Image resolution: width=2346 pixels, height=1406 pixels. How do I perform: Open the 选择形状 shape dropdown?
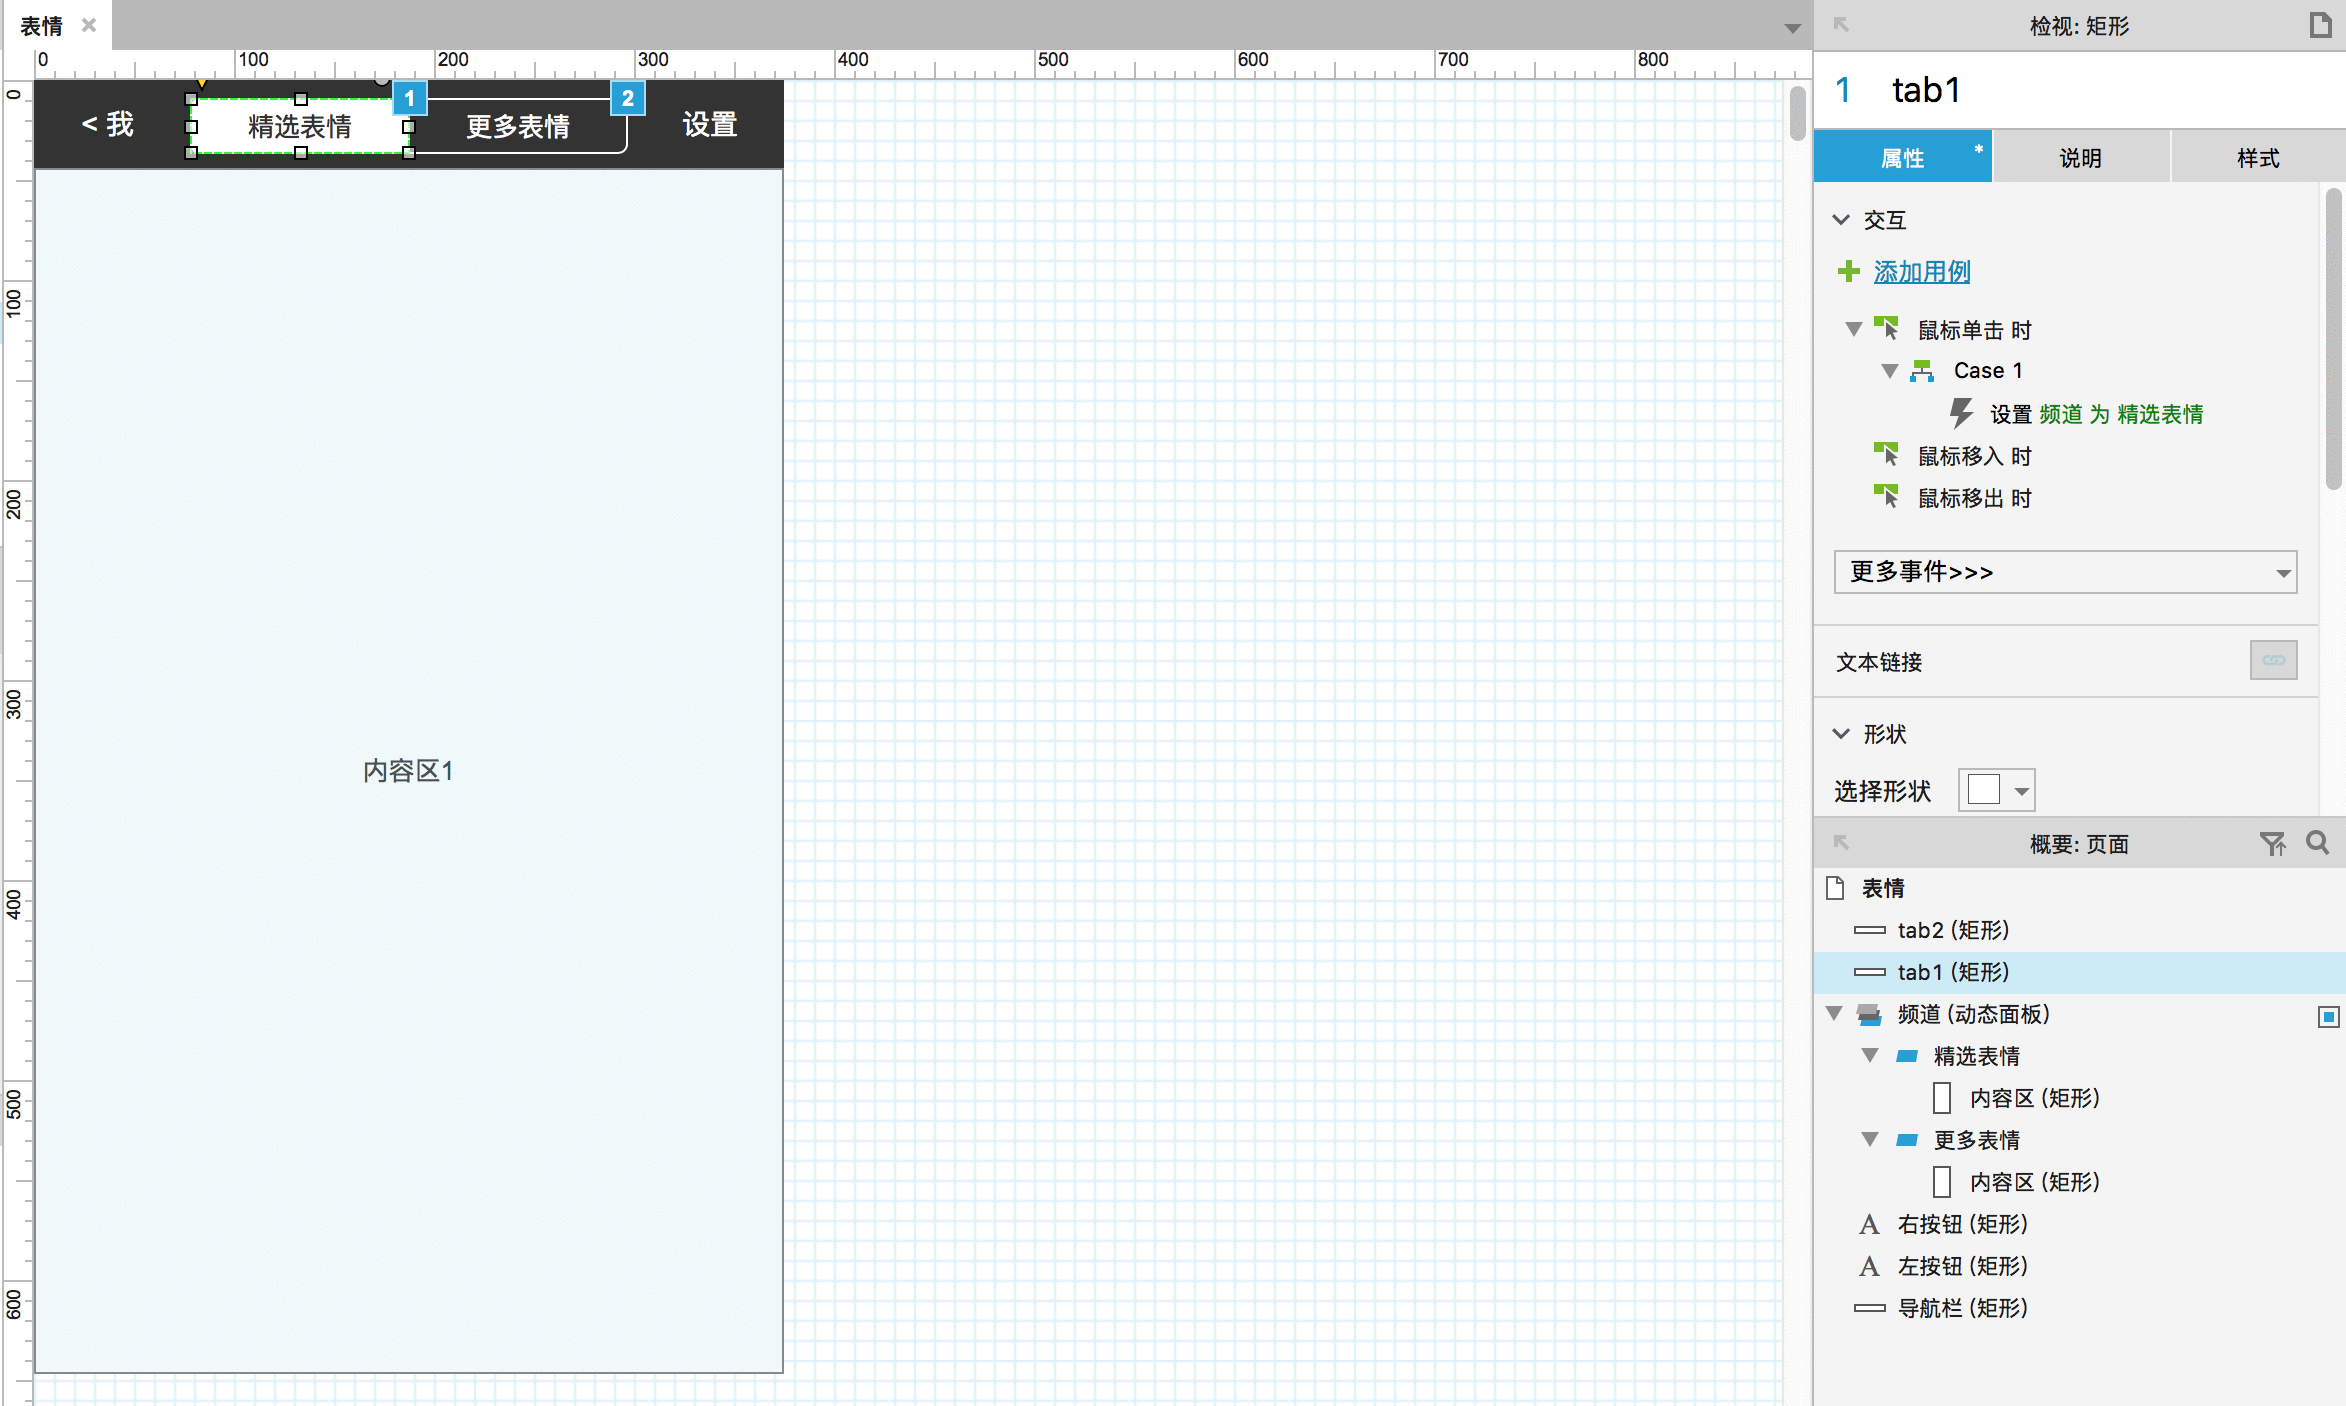pyautogui.click(x=1996, y=790)
